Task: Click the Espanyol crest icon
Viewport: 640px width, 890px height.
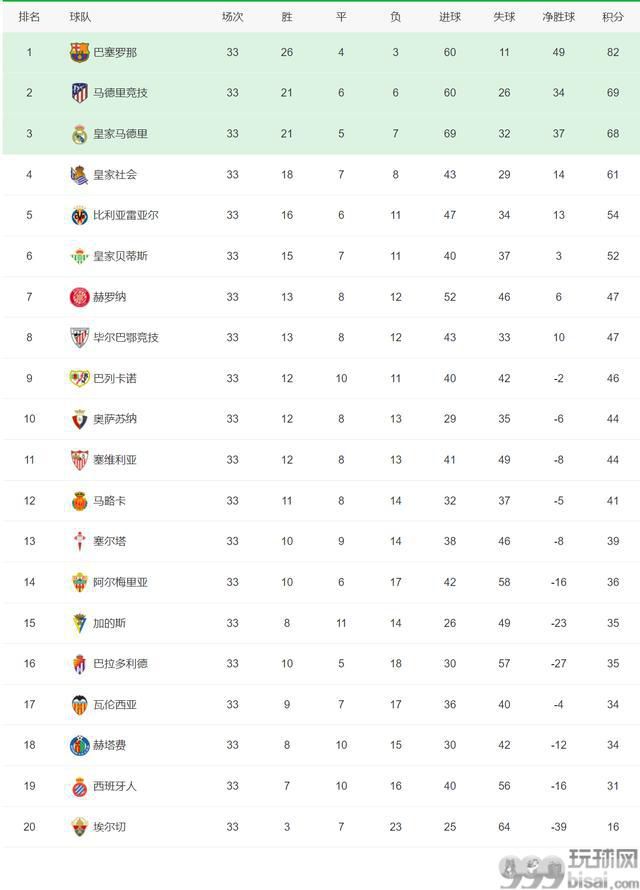Action: coord(79,786)
